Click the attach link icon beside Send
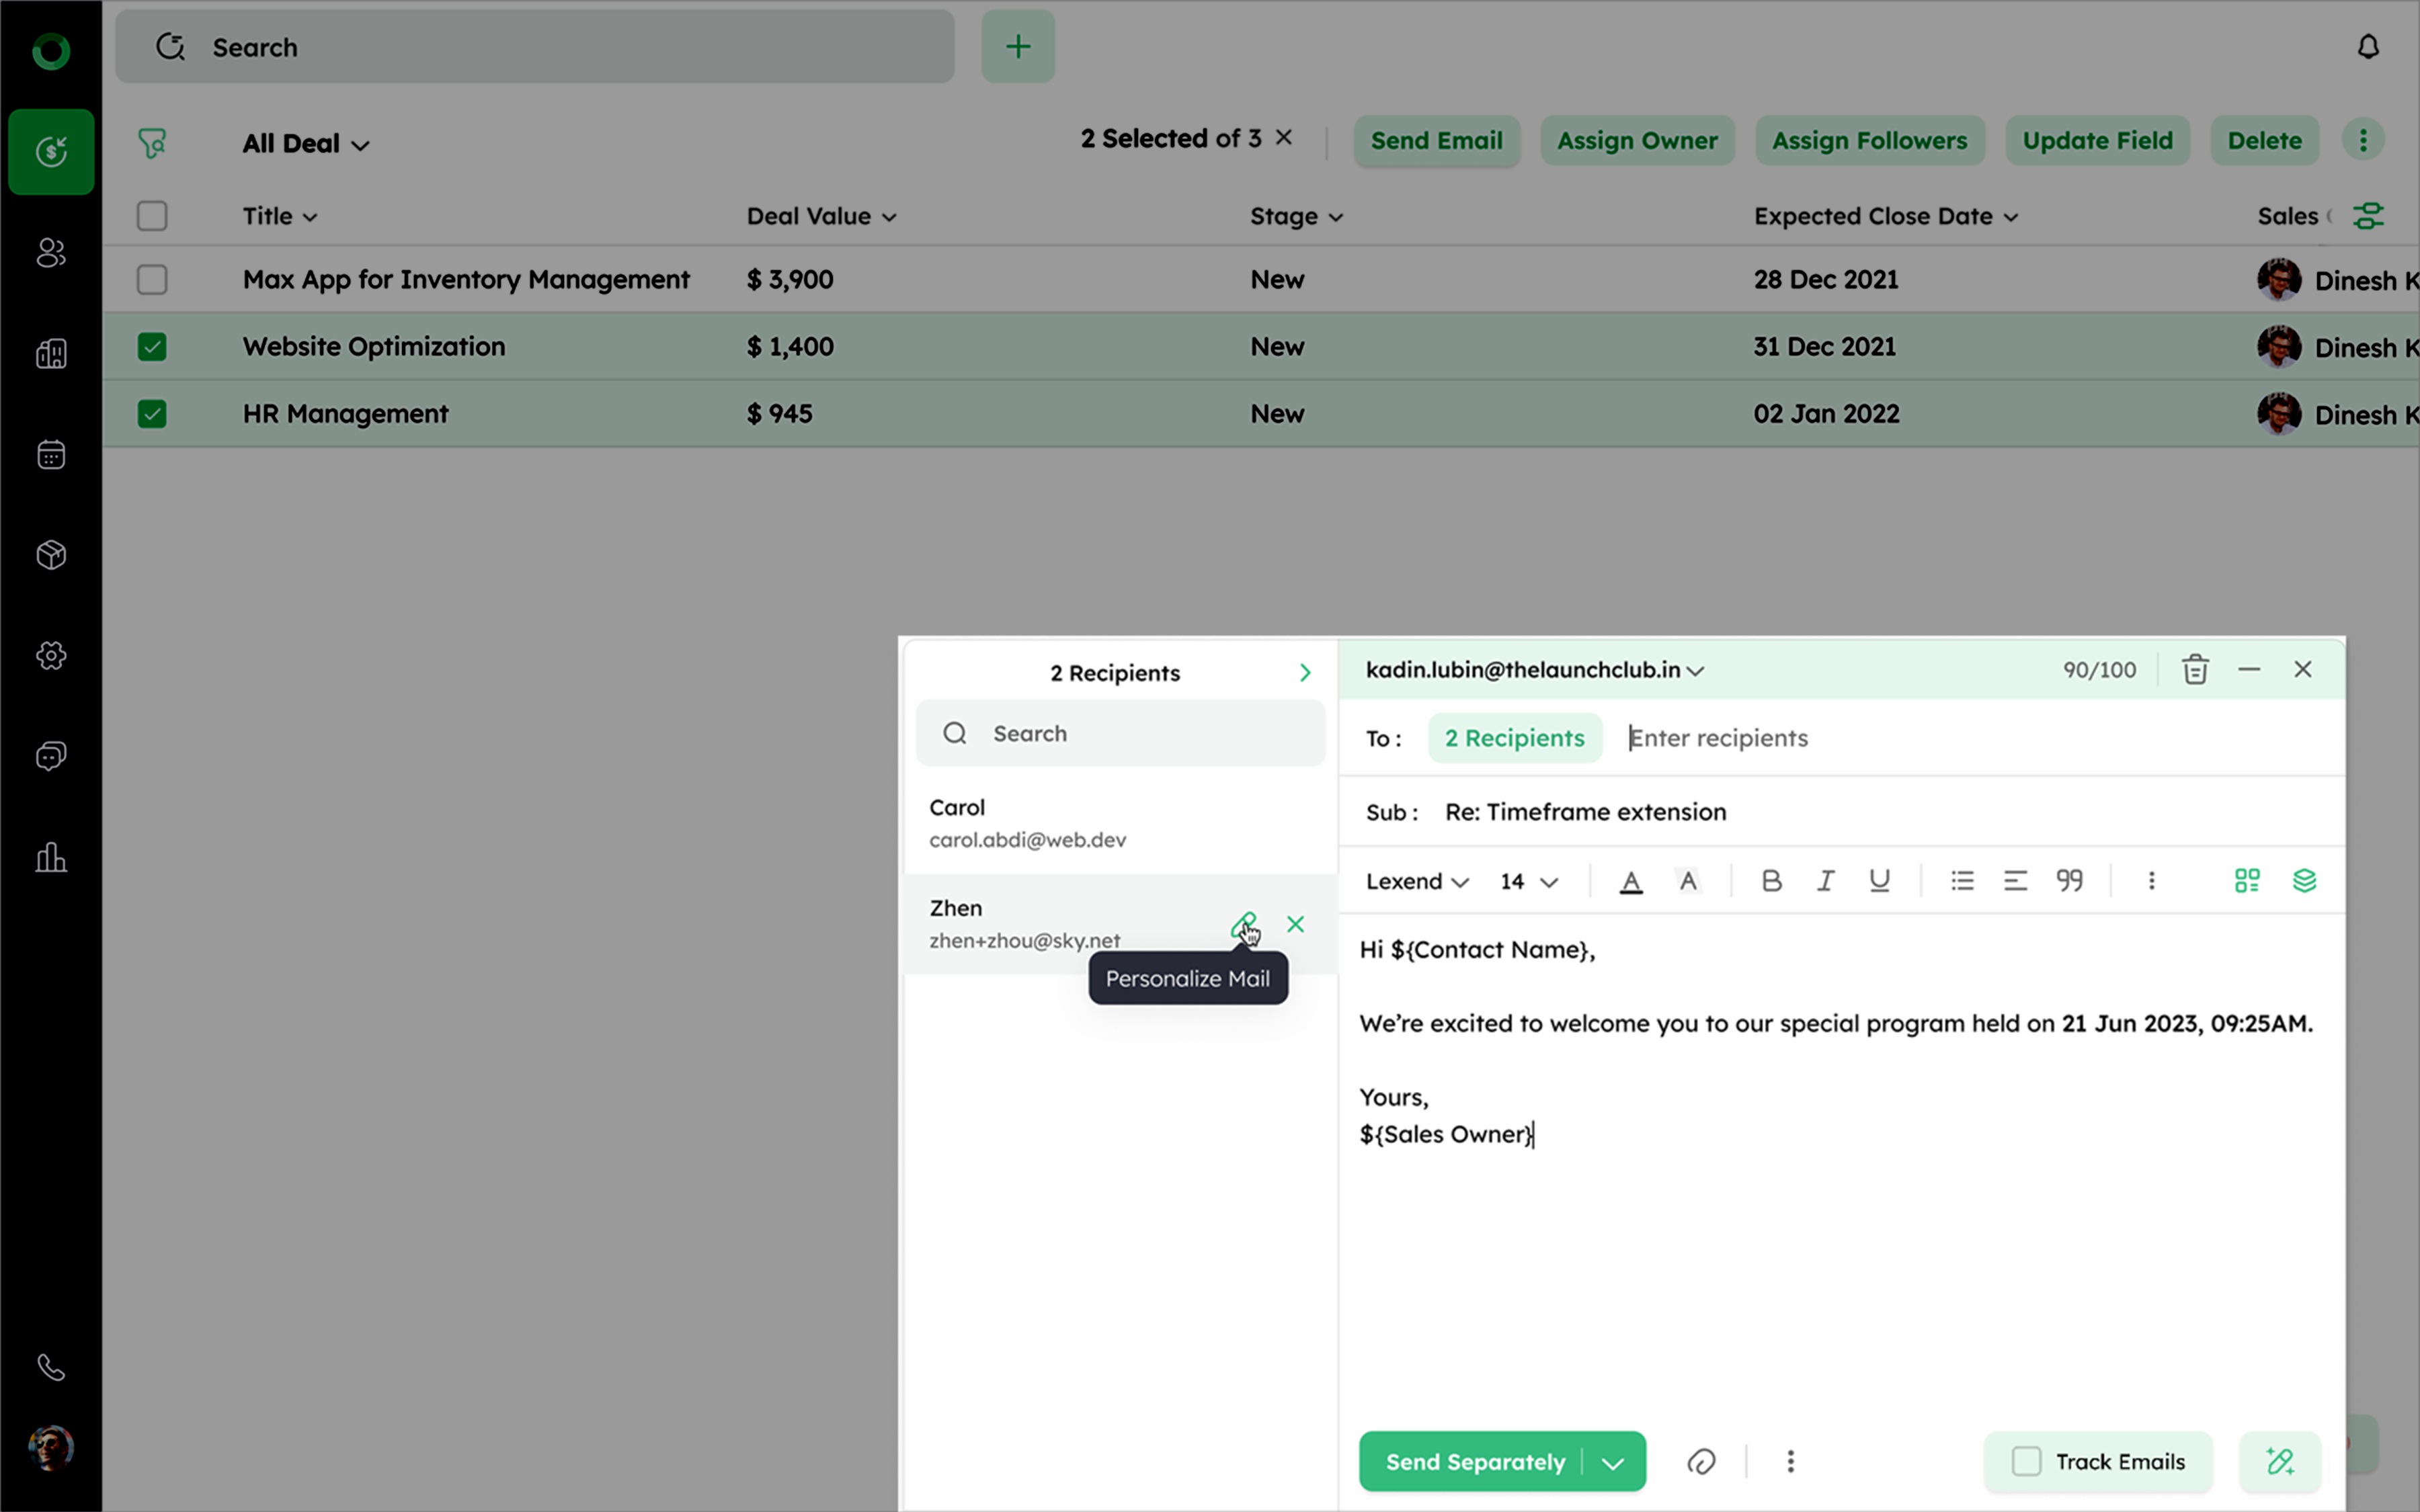 (1701, 1461)
